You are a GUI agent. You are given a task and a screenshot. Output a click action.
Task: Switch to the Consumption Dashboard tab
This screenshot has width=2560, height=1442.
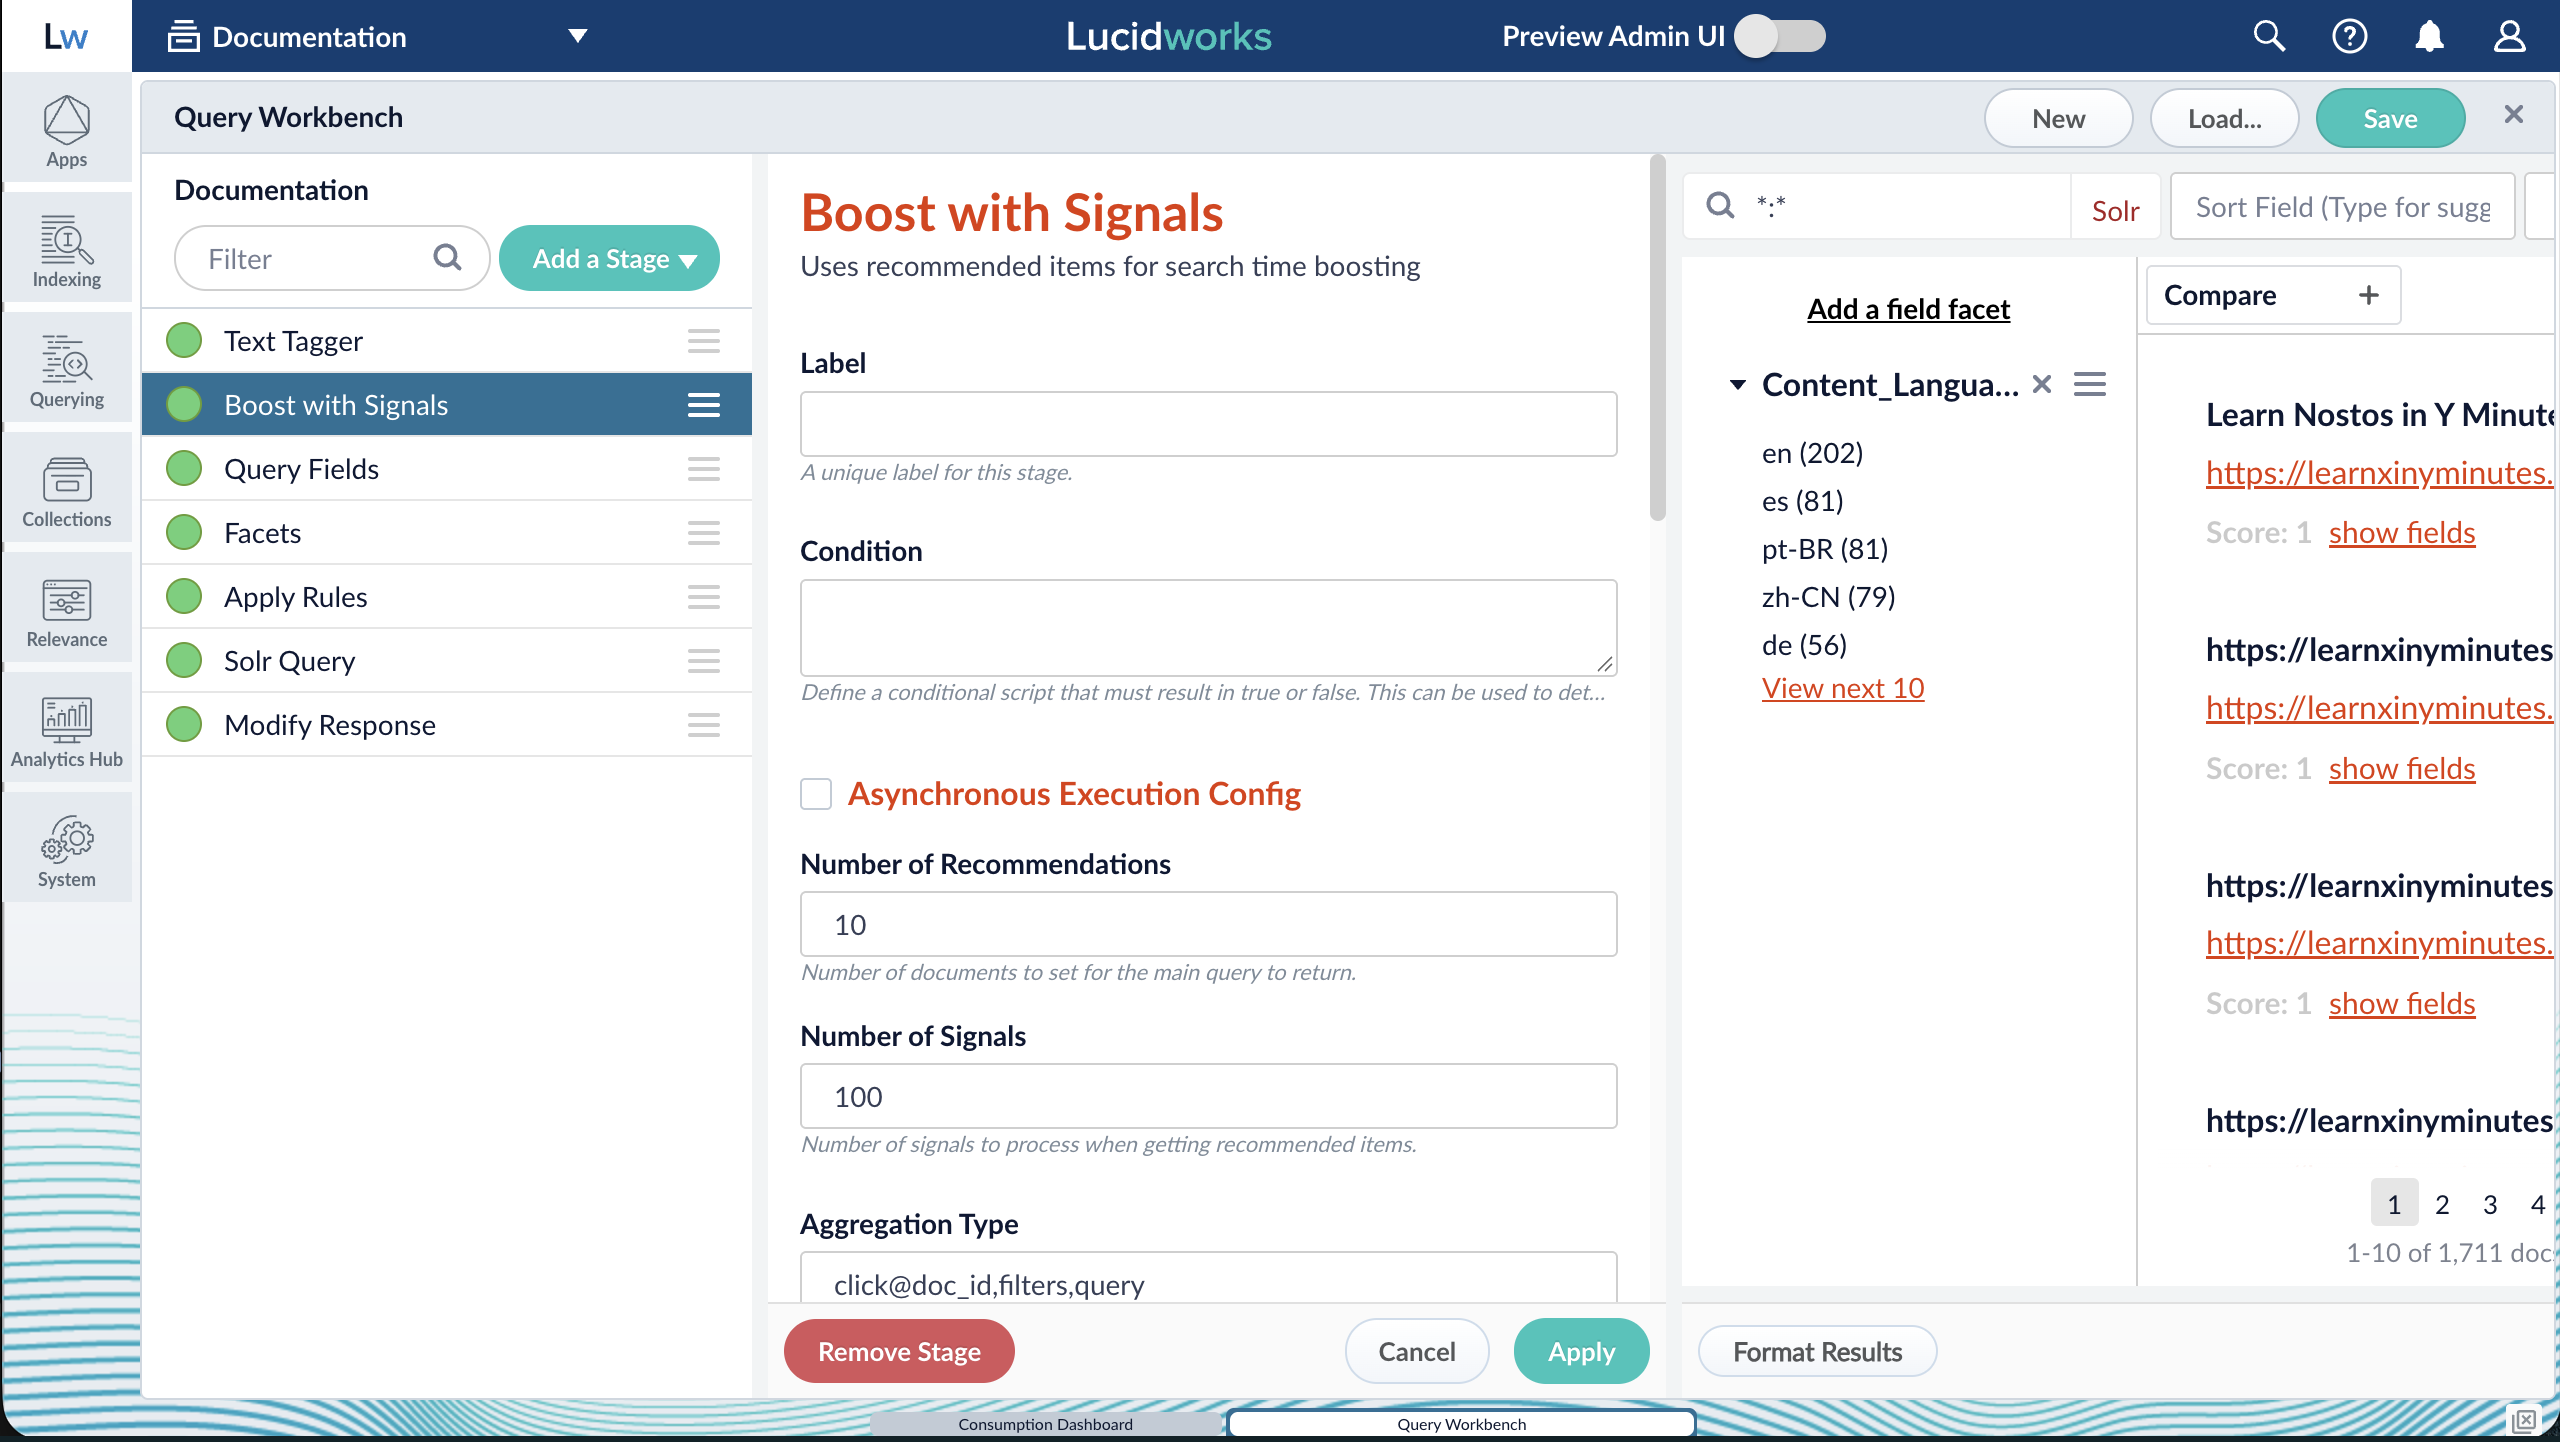click(x=1045, y=1424)
